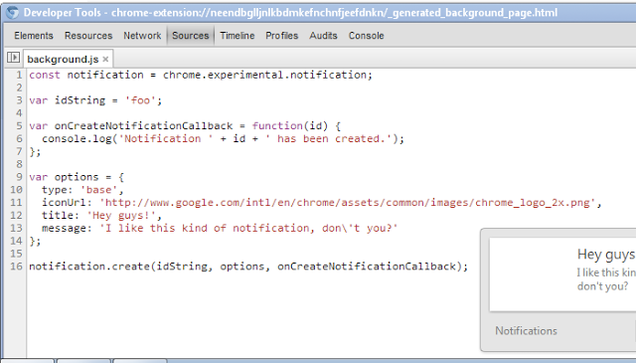The width and height of the screenshot is (636, 363).
Task: Click the Developer Tools window title text
Action: coord(290,13)
